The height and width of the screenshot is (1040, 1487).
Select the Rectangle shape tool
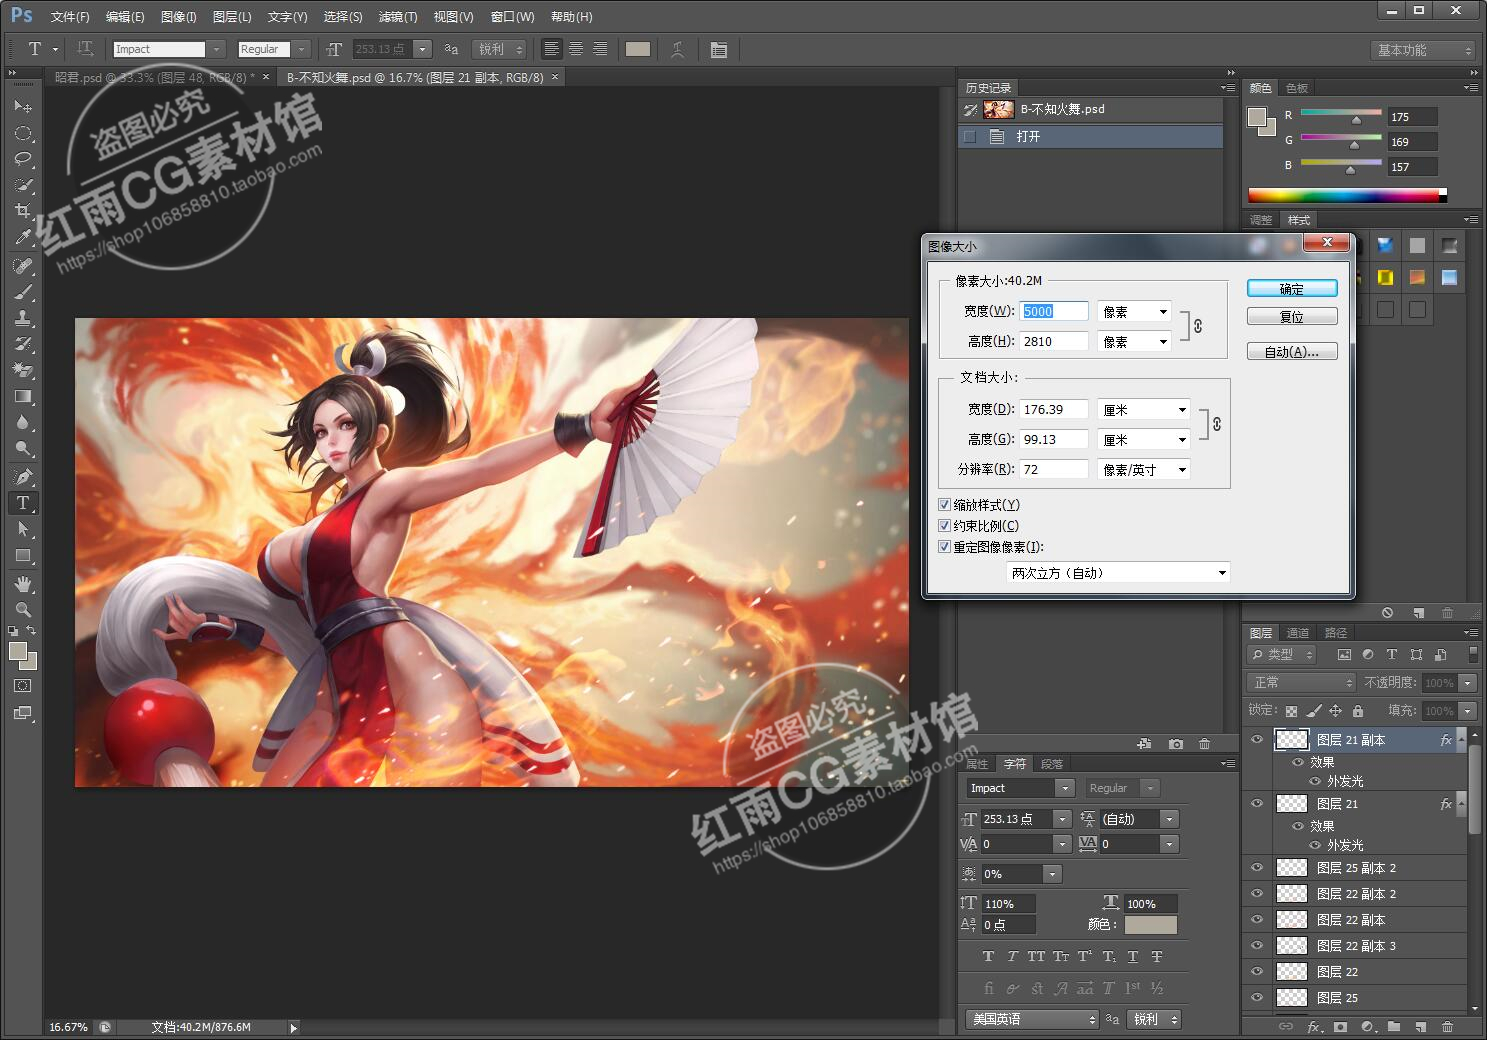click(22, 555)
